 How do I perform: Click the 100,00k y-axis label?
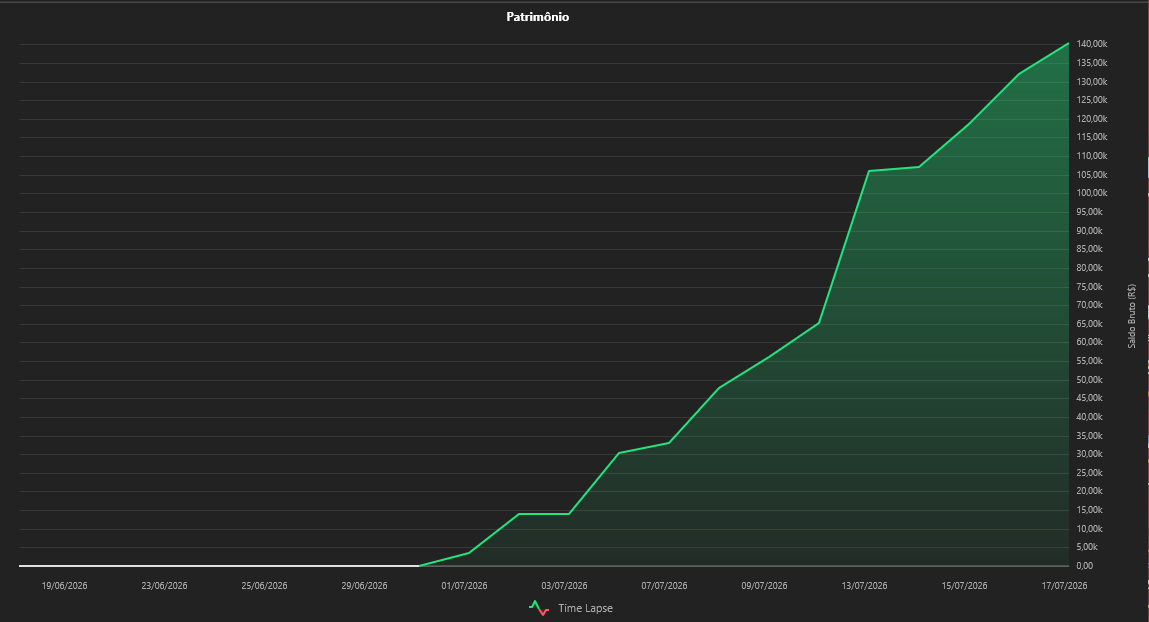1092,193
